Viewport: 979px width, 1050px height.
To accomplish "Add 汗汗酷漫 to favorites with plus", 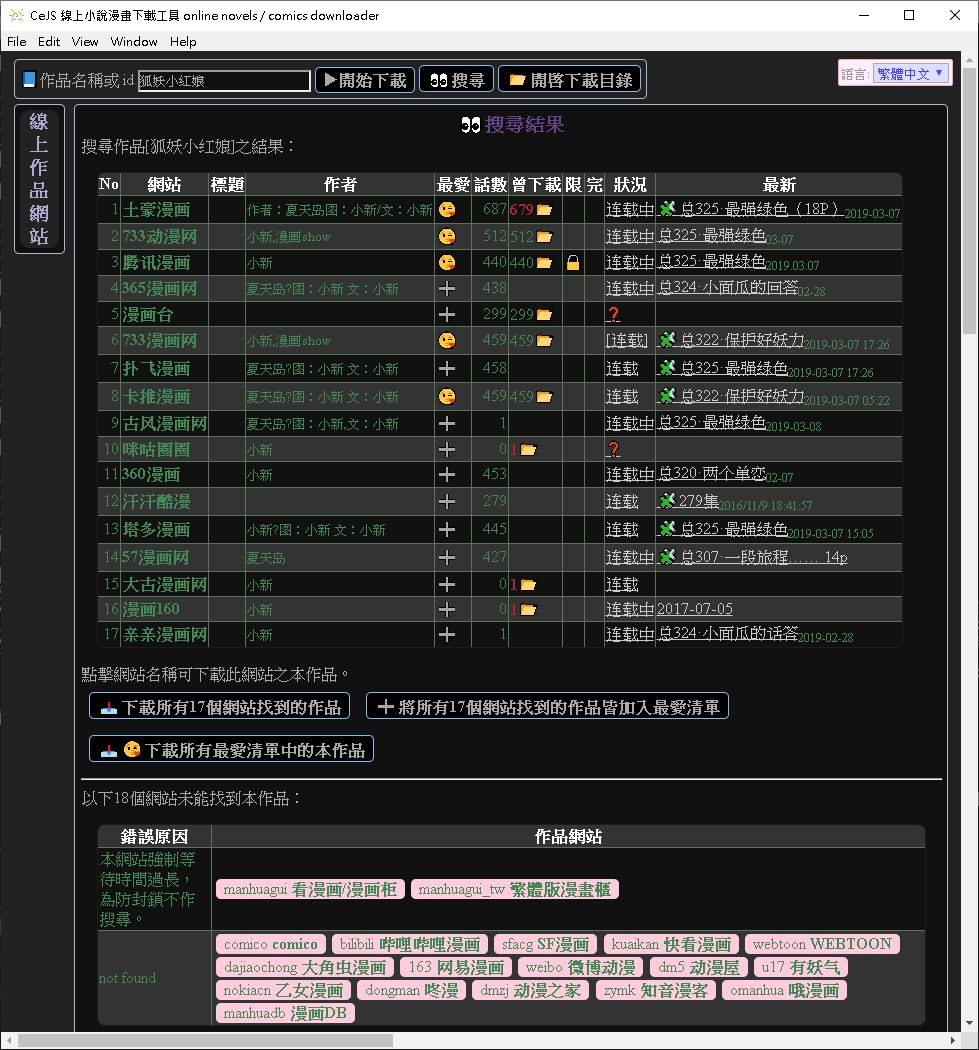I will [x=447, y=502].
